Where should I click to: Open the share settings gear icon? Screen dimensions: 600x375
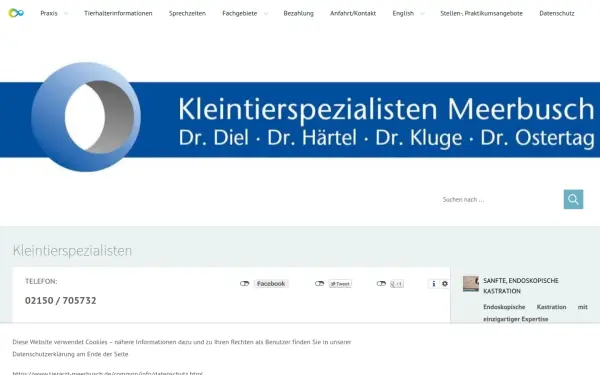444,284
